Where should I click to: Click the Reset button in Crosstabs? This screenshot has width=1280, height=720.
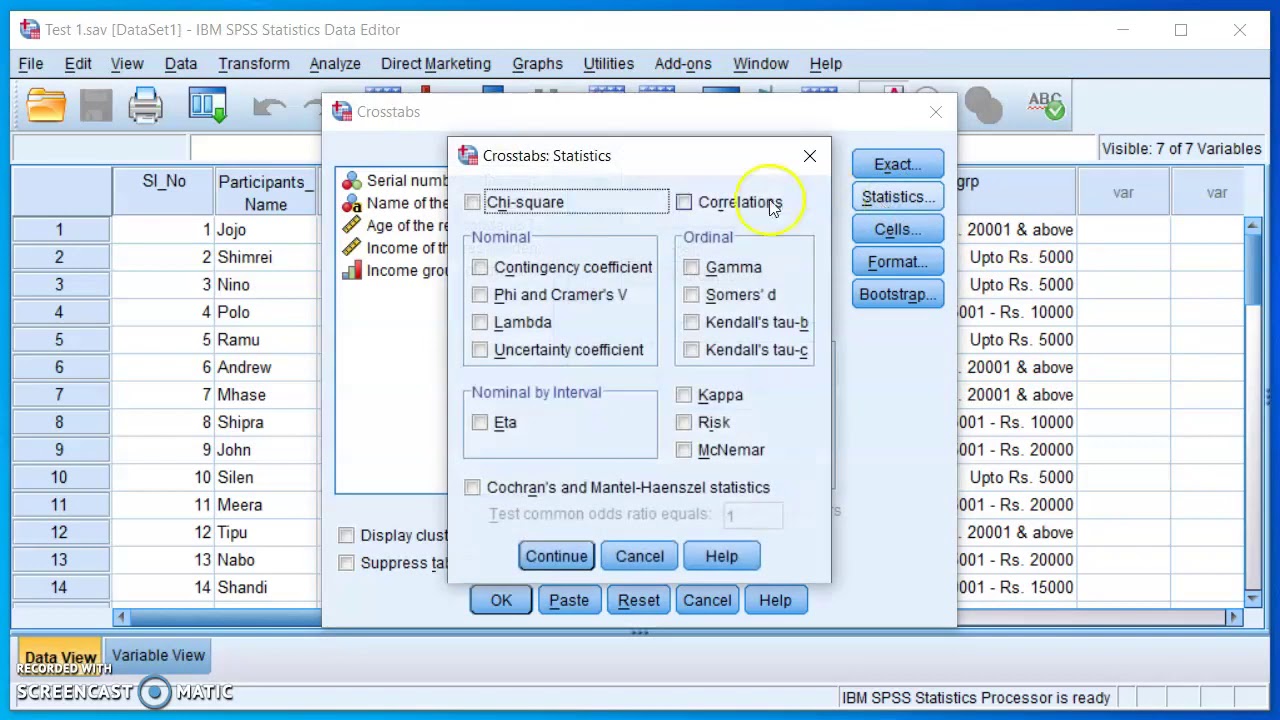click(x=639, y=600)
